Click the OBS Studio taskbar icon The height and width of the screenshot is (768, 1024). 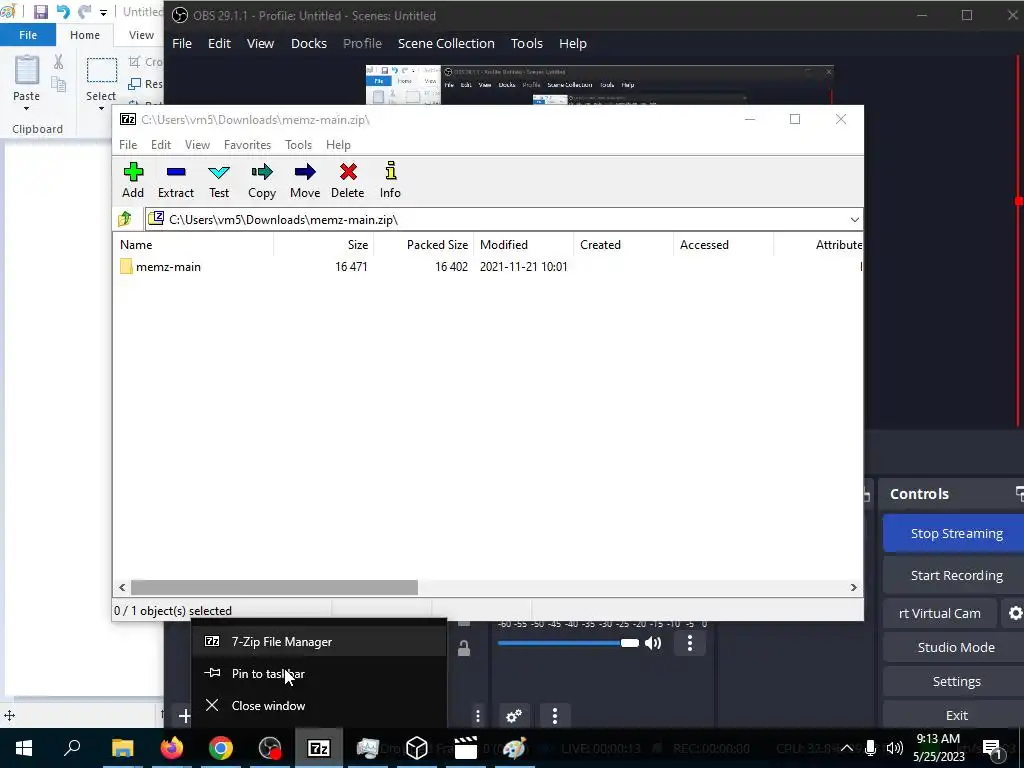tap(270, 748)
